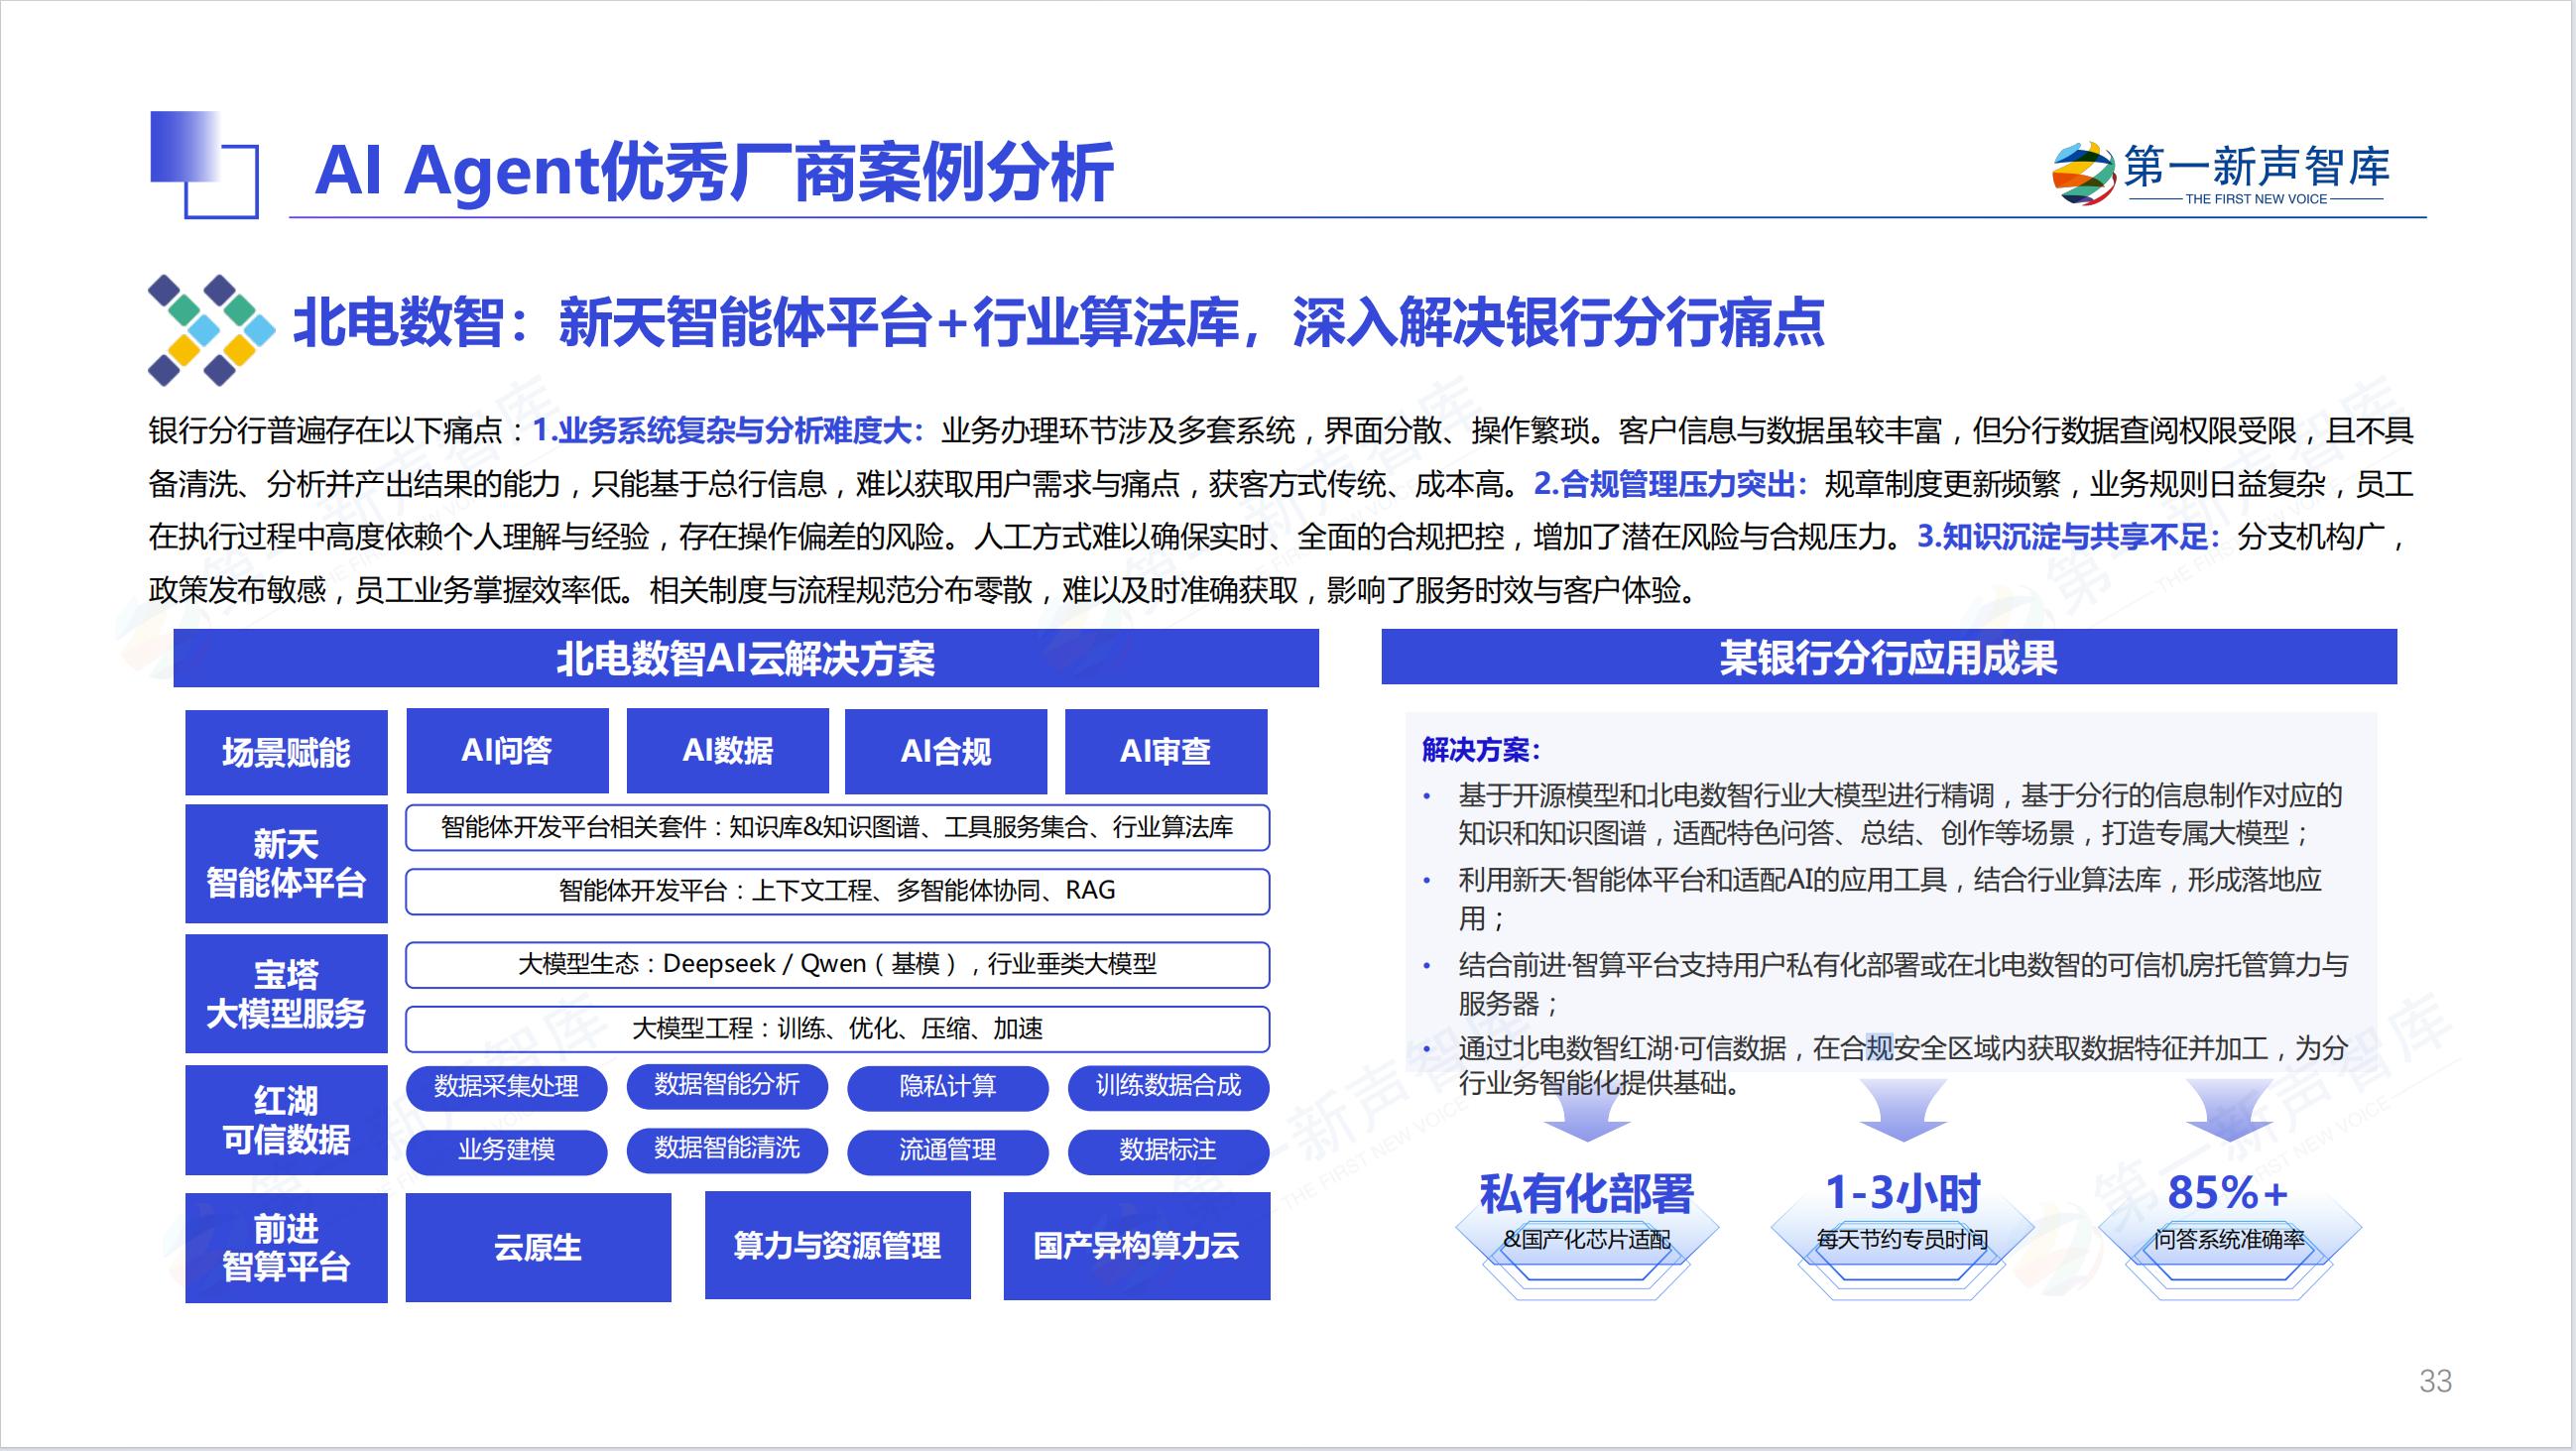The width and height of the screenshot is (2576, 1451).
Task: Click the down arrow above 私有化部署
Action: tap(1586, 1113)
